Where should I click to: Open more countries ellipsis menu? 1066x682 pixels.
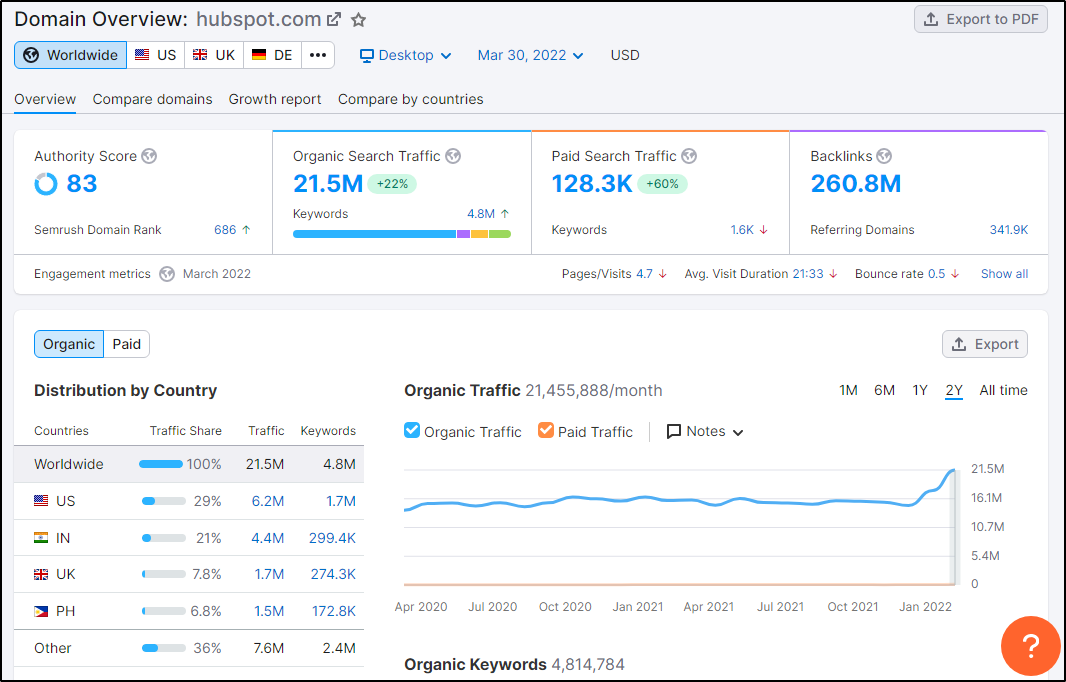pos(318,55)
